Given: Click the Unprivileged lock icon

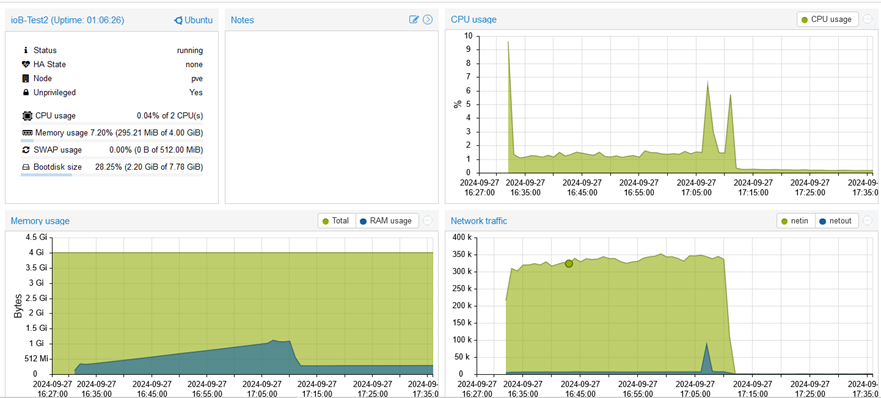Looking at the screenshot, I should (x=25, y=92).
